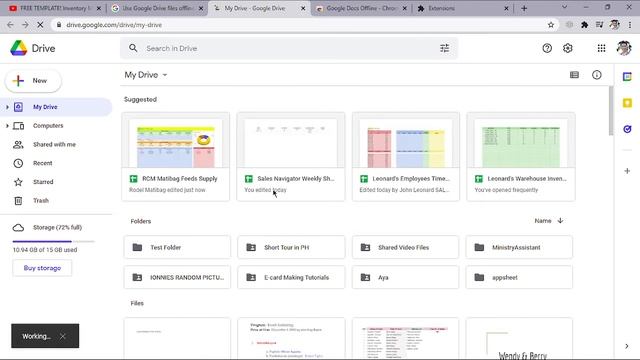Go back in browser history
Image resolution: width=640 pixels, height=360 pixels.
10,25
